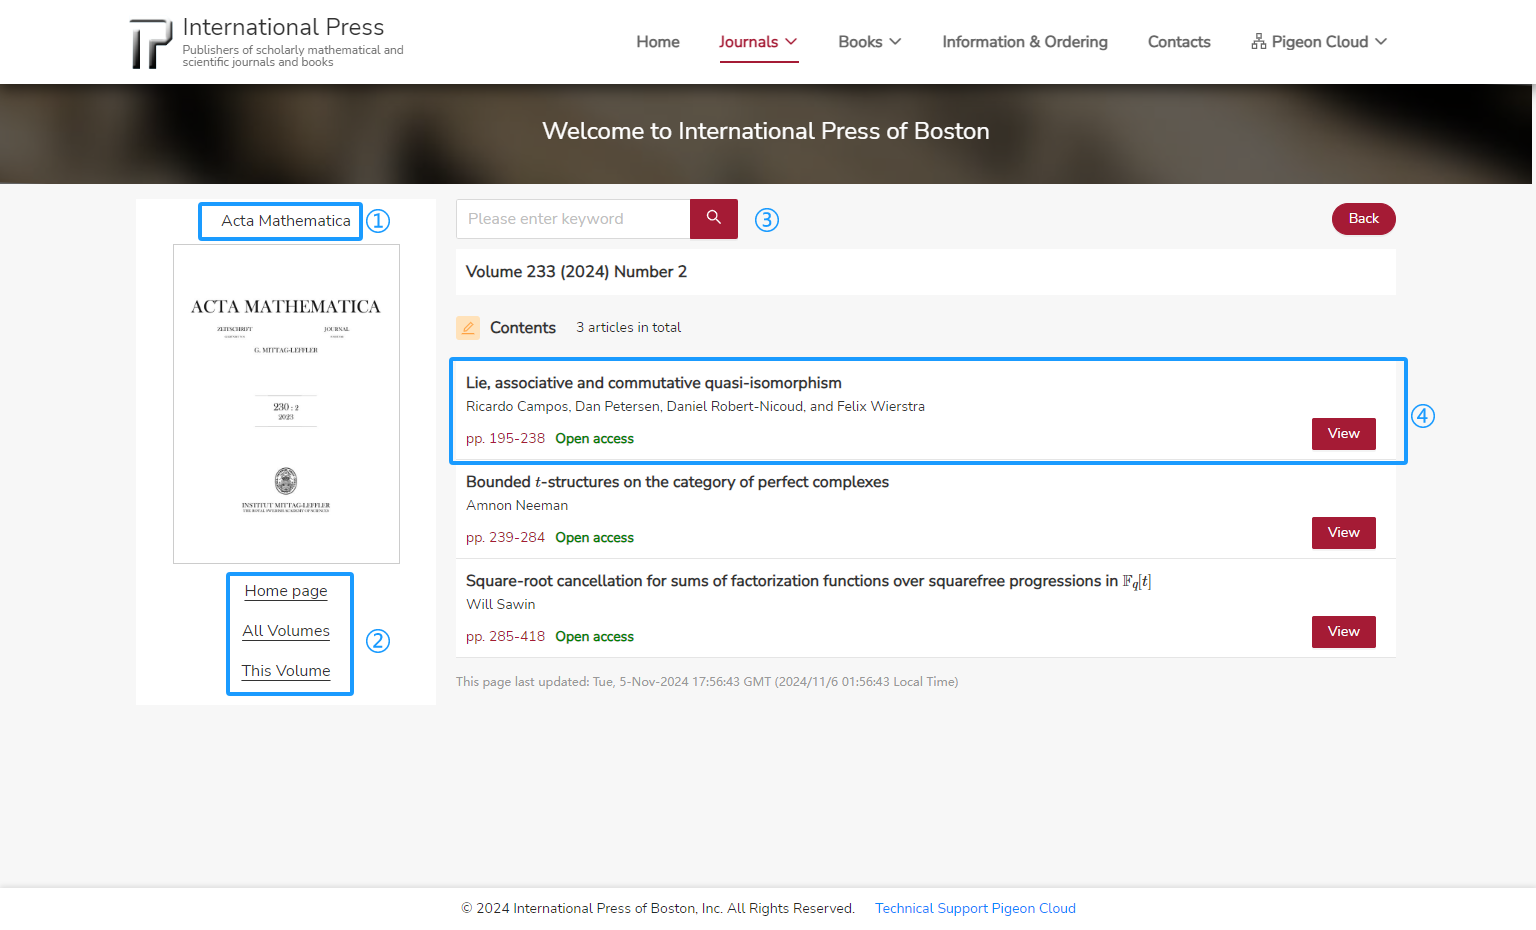This screenshot has height=930, width=1536.
Task: Click the Pigeon Cloud network icon
Action: (1259, 42)
